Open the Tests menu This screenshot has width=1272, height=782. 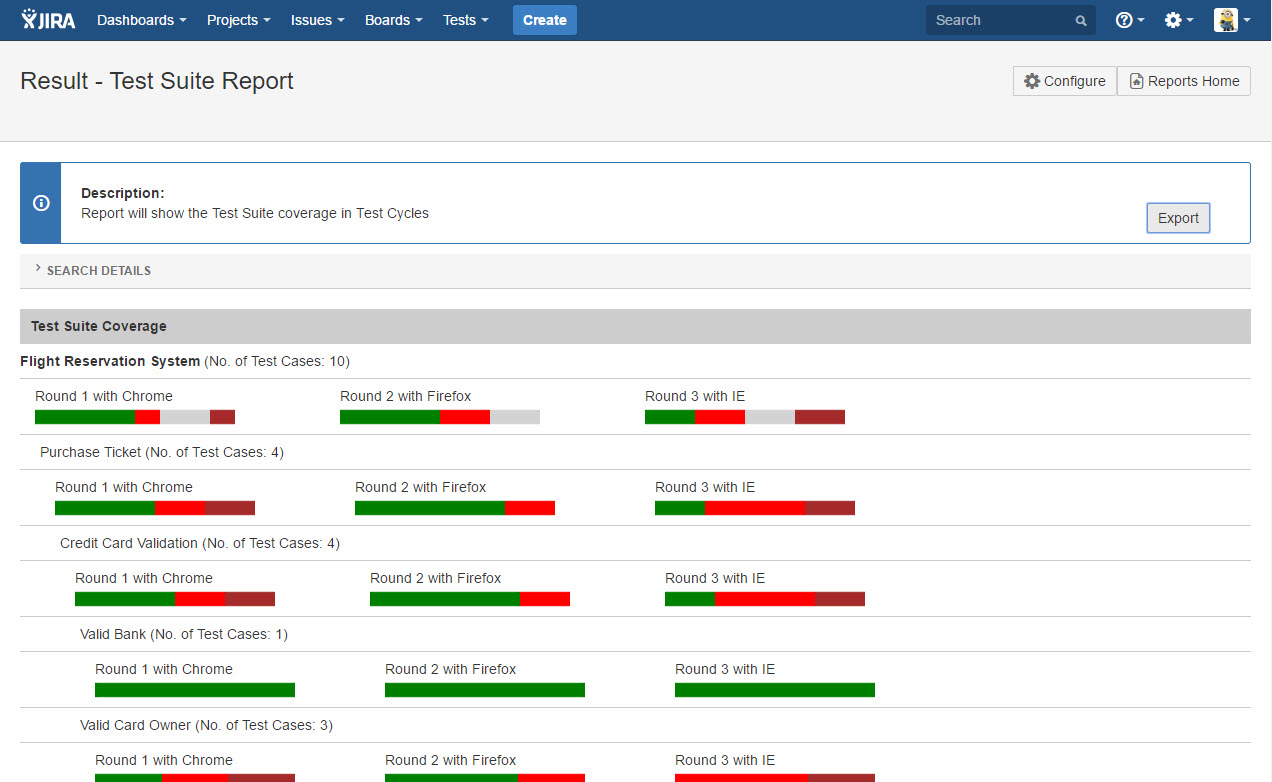pyautogui.click(x=466, y=20)
